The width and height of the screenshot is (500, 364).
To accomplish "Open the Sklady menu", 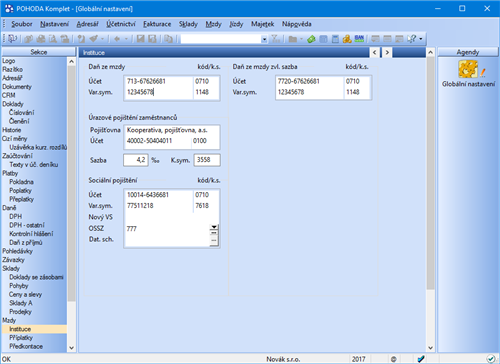I will click(x=188, y=24).
